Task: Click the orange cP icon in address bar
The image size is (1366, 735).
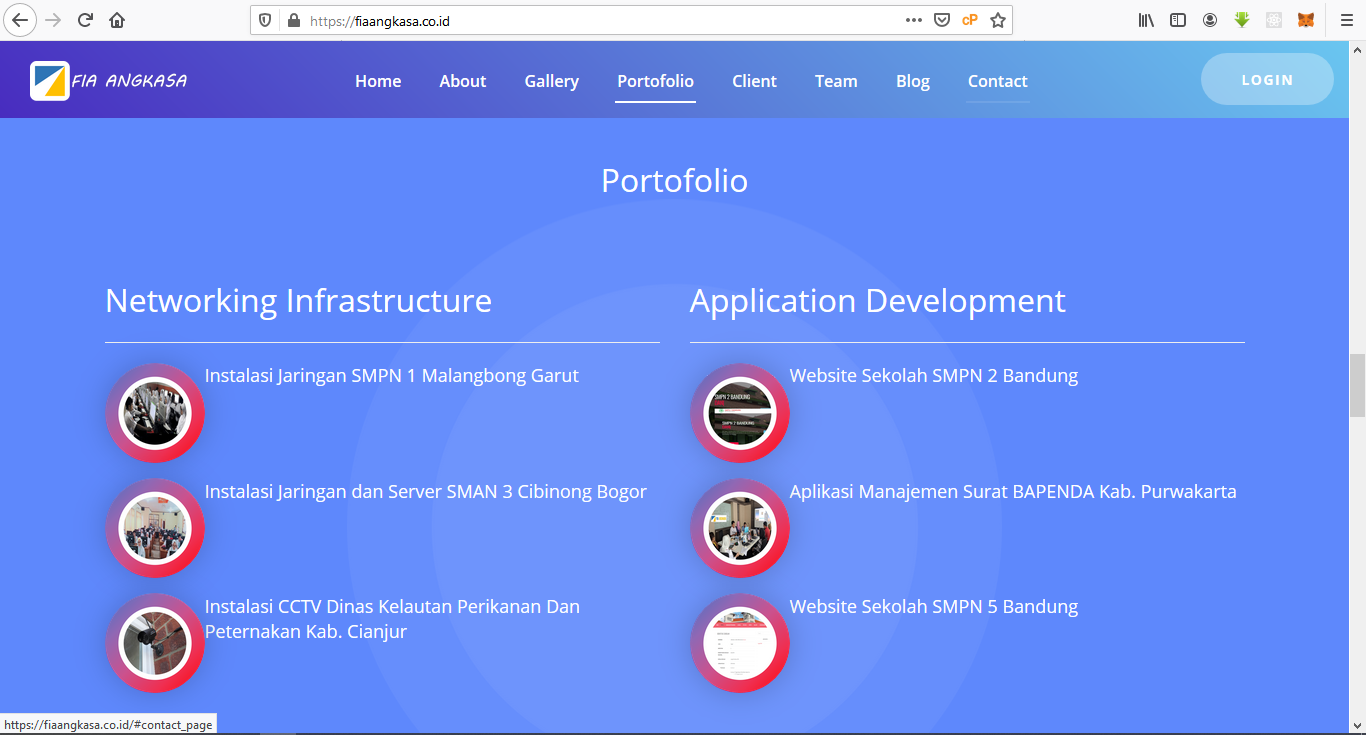Action: click(969, 20)
